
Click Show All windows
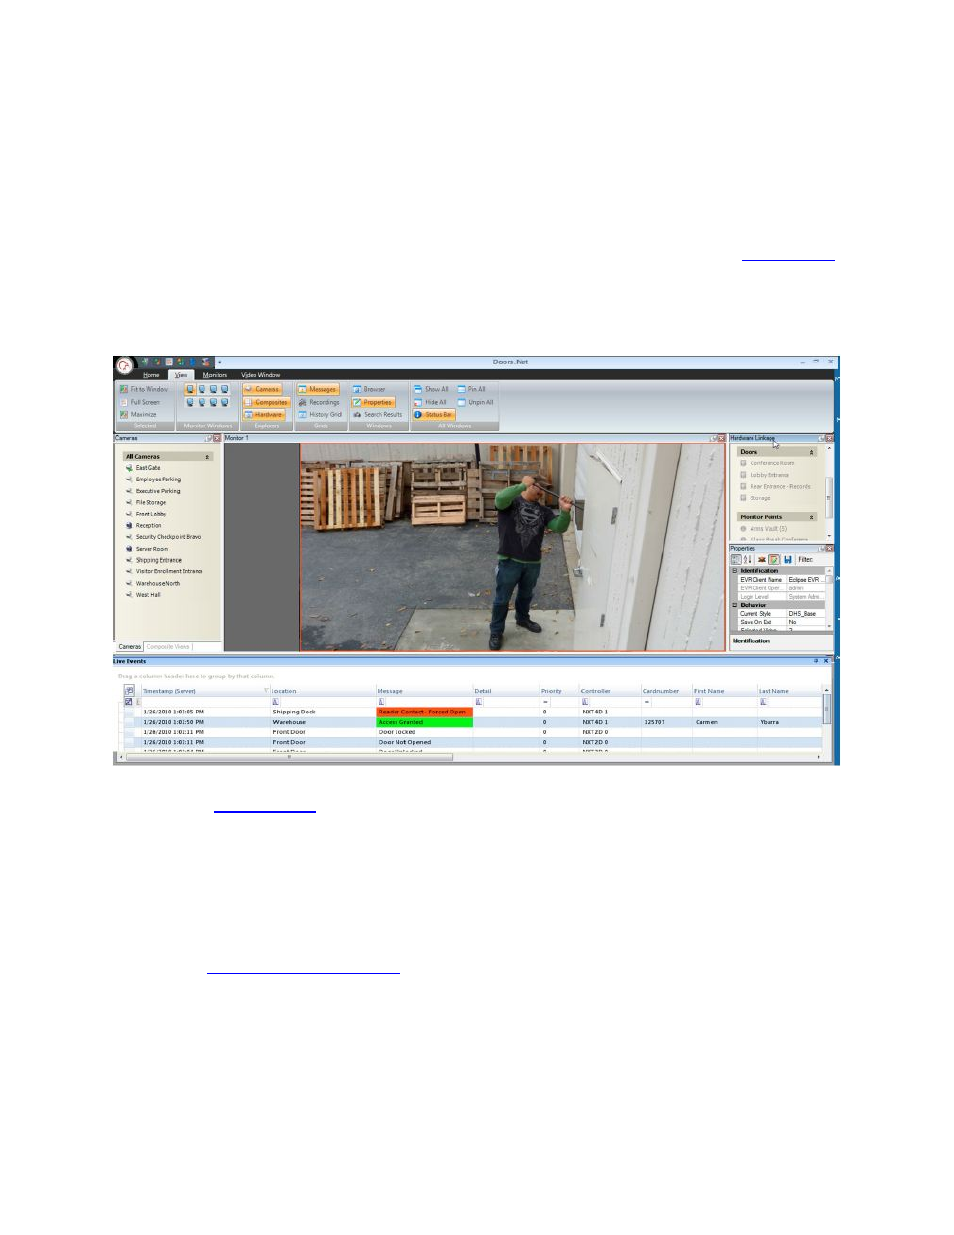pos(431,389)
